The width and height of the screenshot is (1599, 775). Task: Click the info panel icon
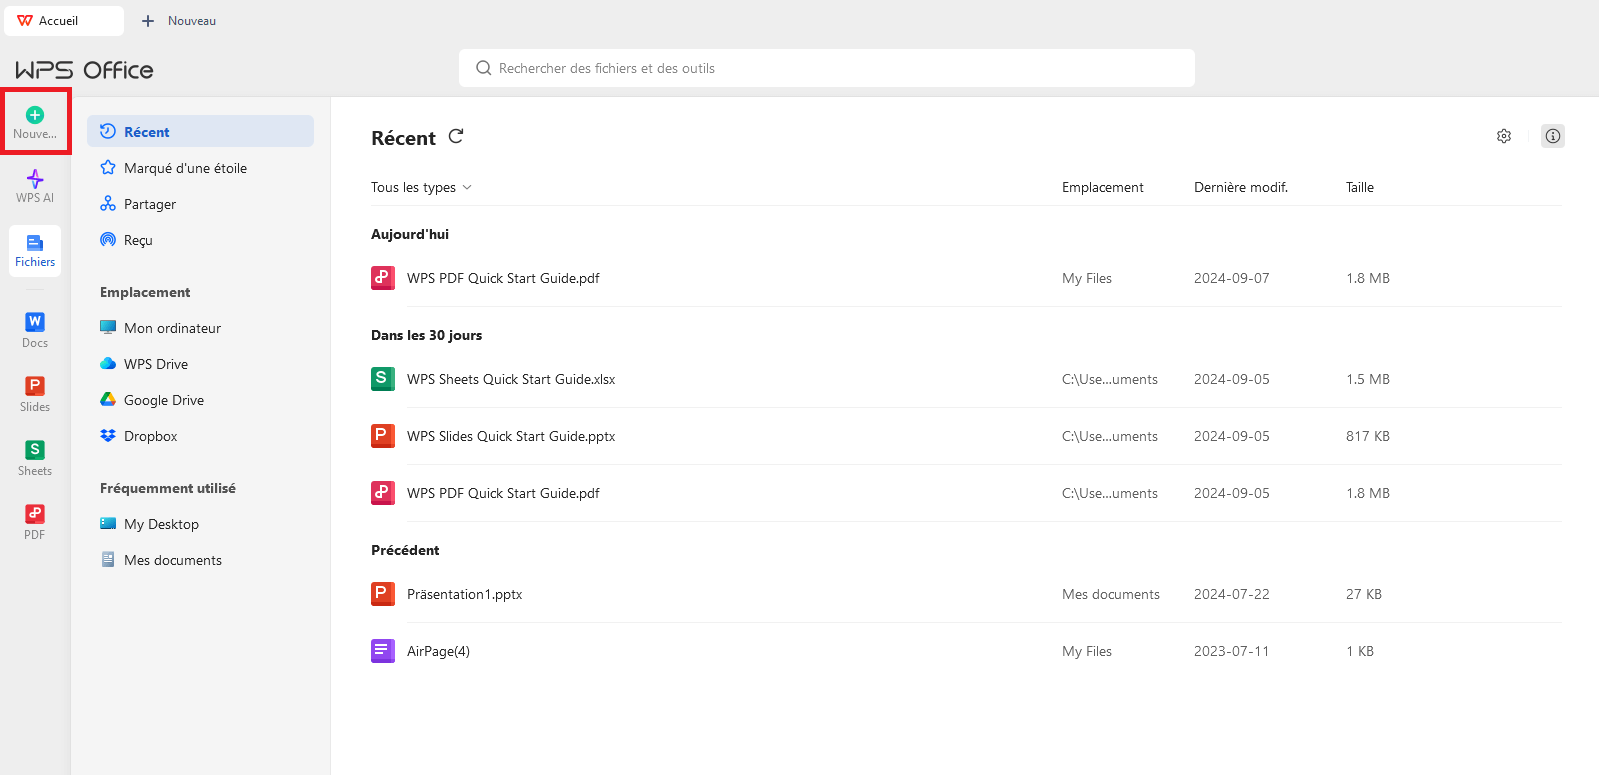click(1552, 136)
